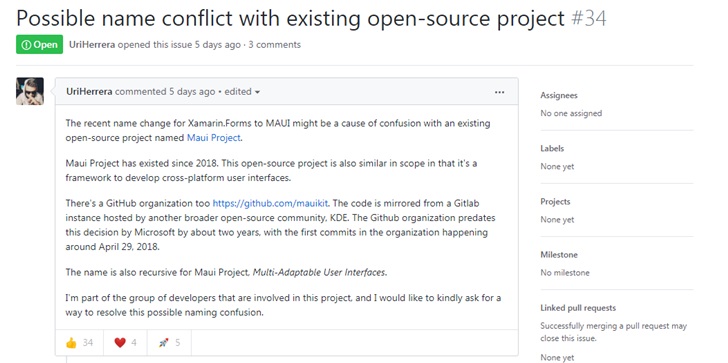Image resolution: width=728 pixels, height=363 pixels.
Task: Open the Projects sidebar section
Action: click(555, 202)
